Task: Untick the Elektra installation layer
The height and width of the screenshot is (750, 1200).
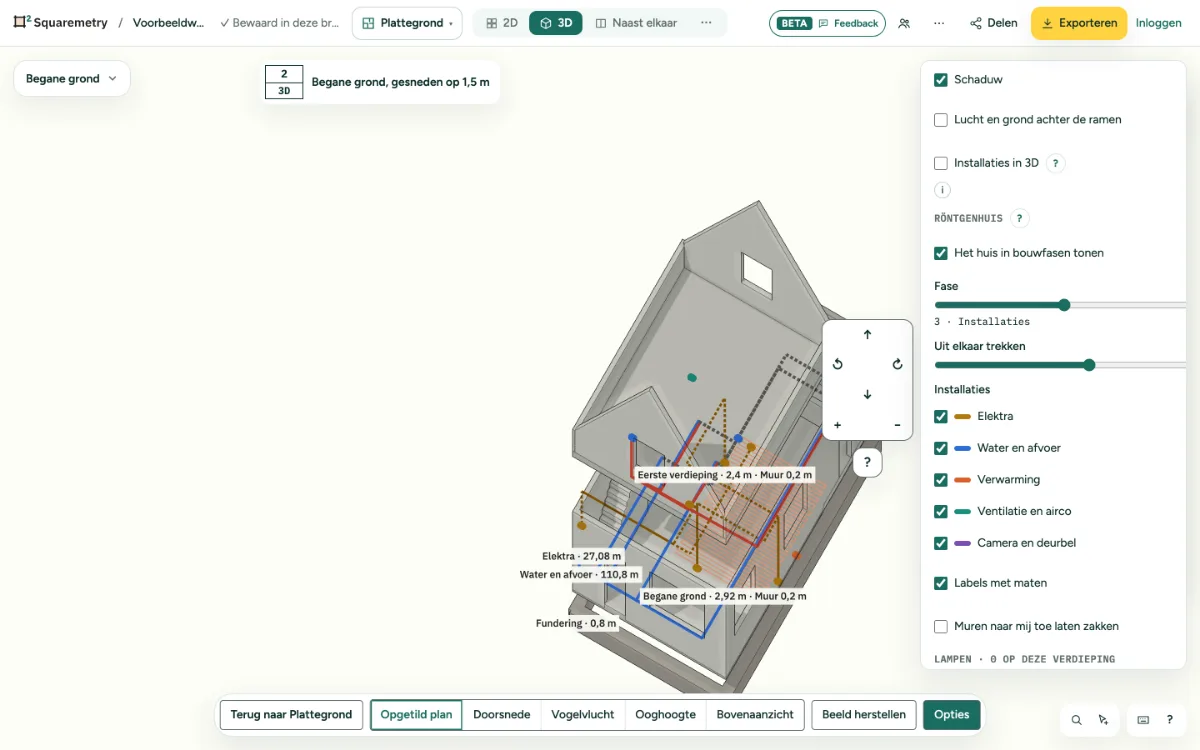Action: pyautogui.click(x=941, y=416)
